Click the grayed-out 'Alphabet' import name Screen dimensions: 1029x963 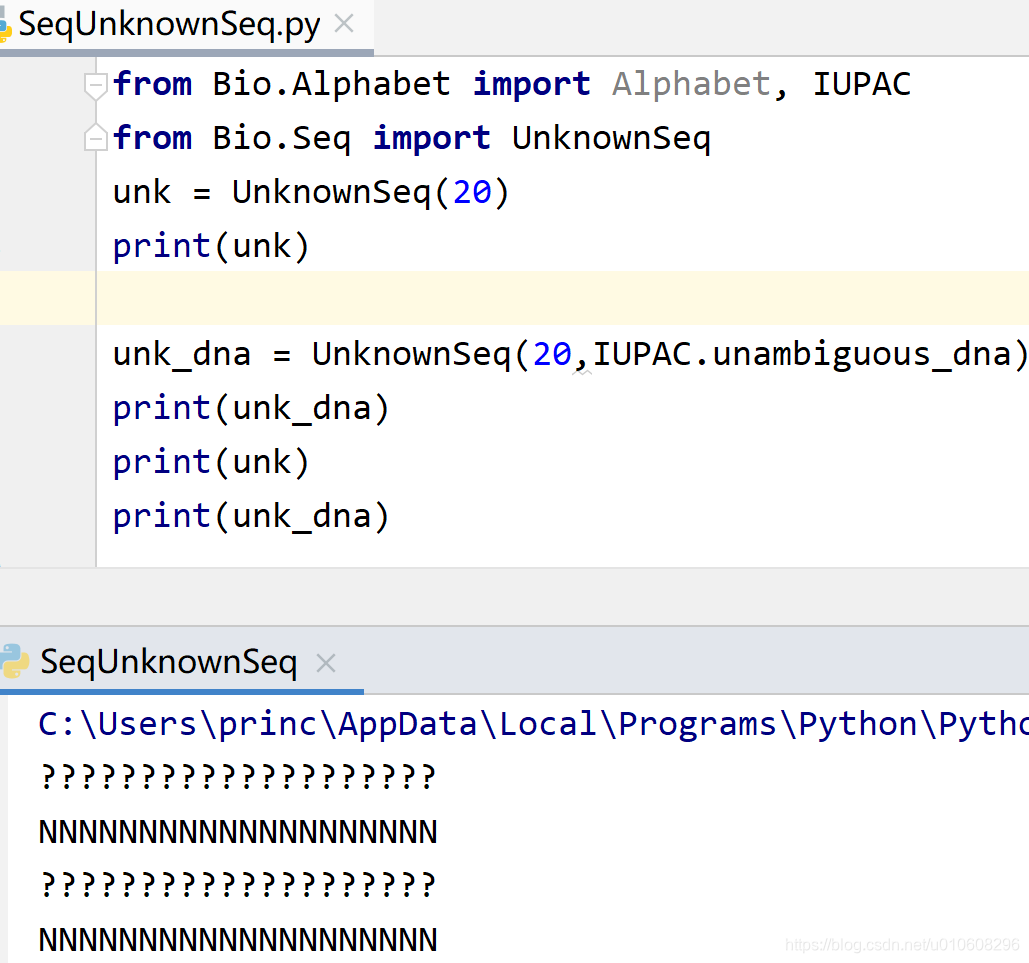click(691, 84)
